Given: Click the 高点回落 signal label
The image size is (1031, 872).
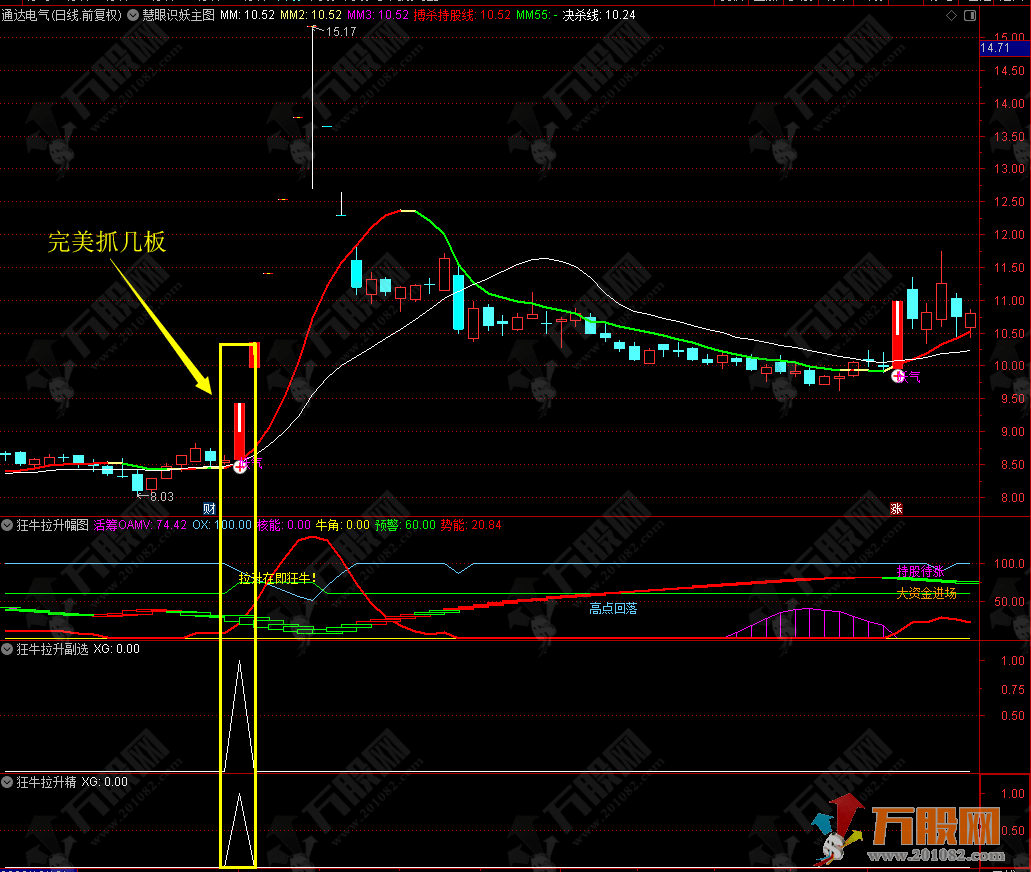Looking at the screenshot, I should click(613, 607).
